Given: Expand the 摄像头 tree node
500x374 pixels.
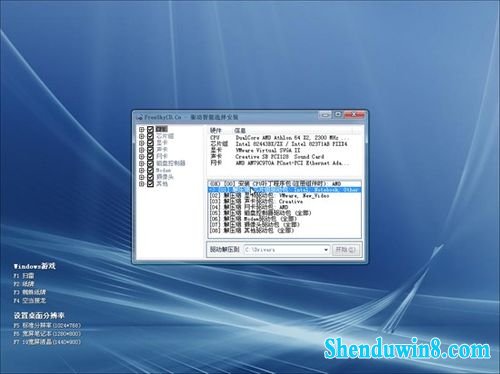Looking at the screenshot, I should [x=142, y=177].
